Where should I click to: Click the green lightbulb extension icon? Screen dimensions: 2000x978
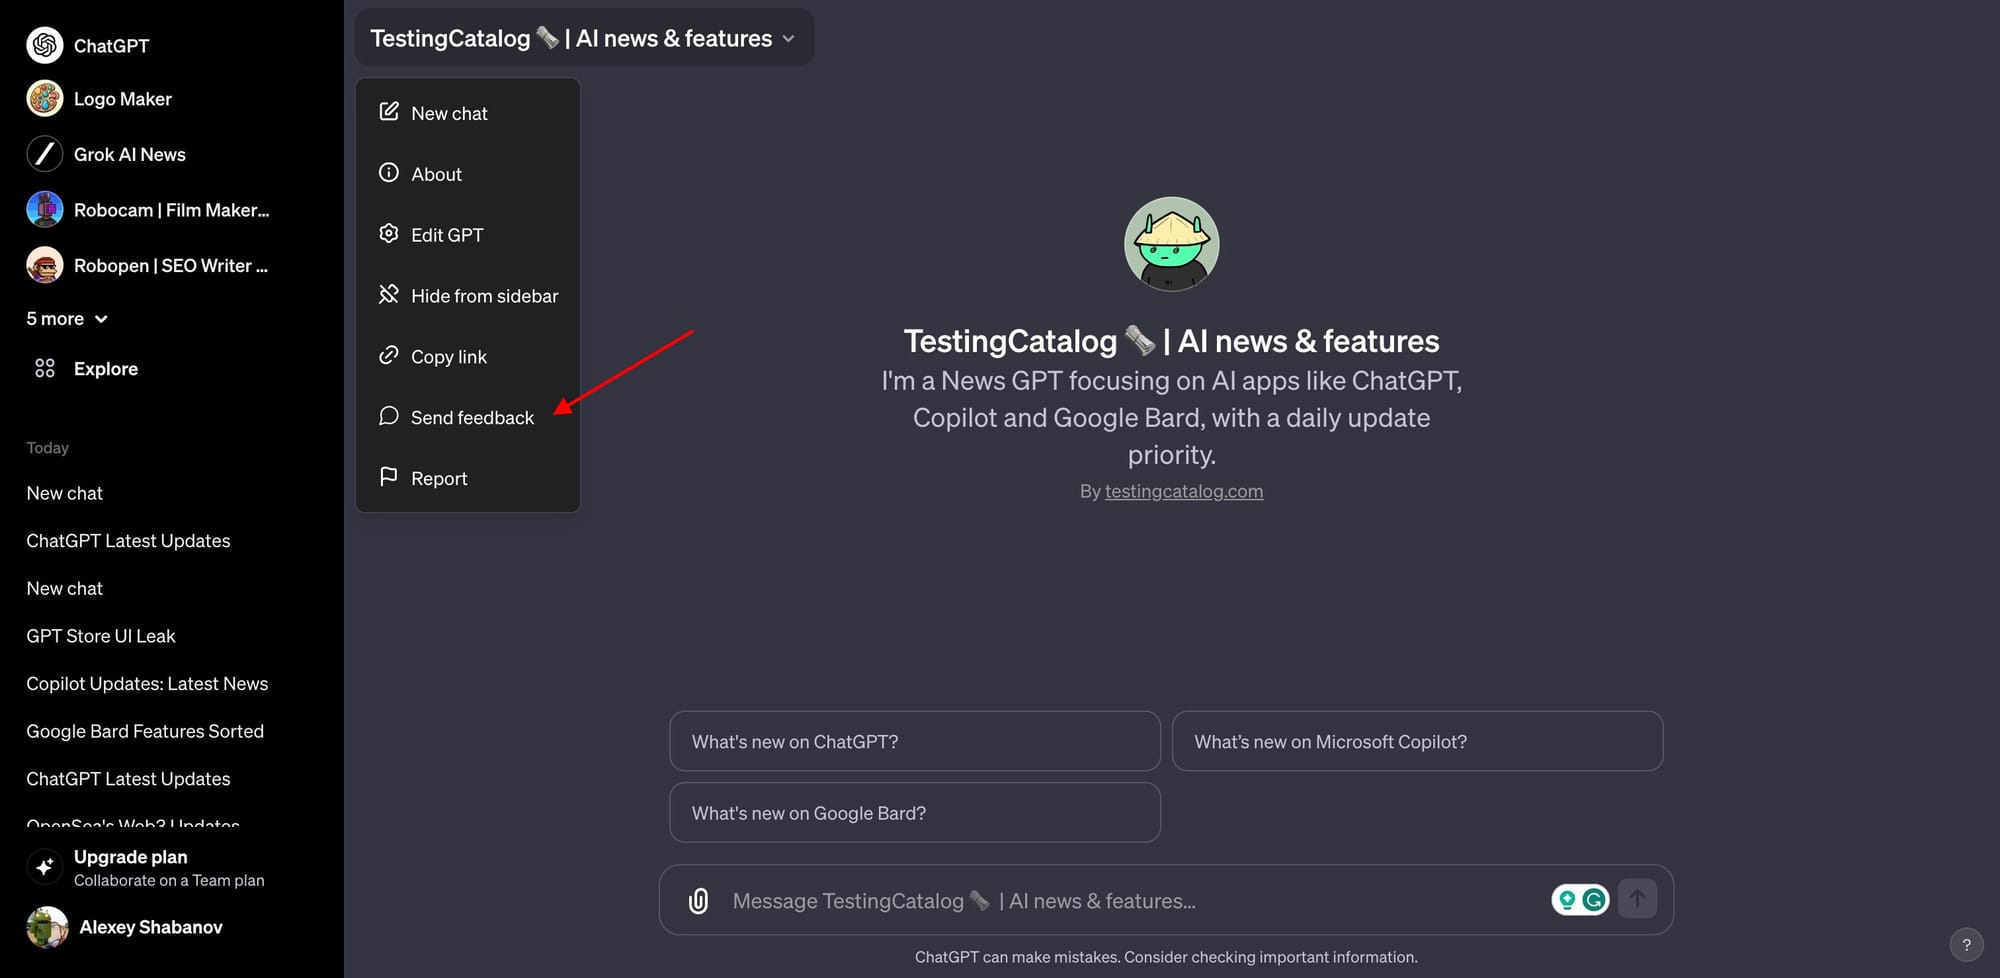click(1567, 900)
